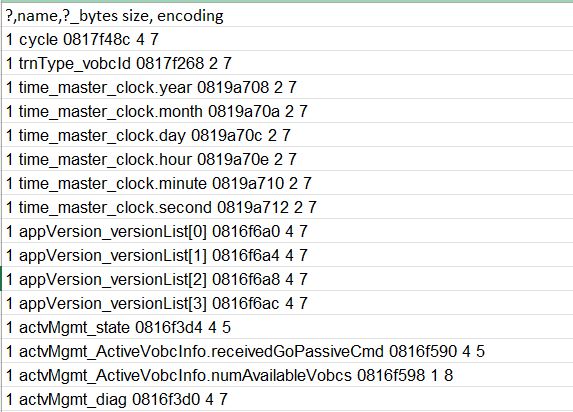573x412 pixels.
Task: Click the trnType_vobcId row cell
Action: (287, 63)
